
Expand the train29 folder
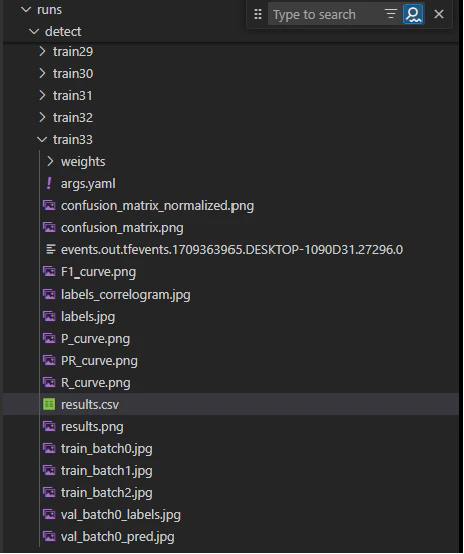pos(42,52)
